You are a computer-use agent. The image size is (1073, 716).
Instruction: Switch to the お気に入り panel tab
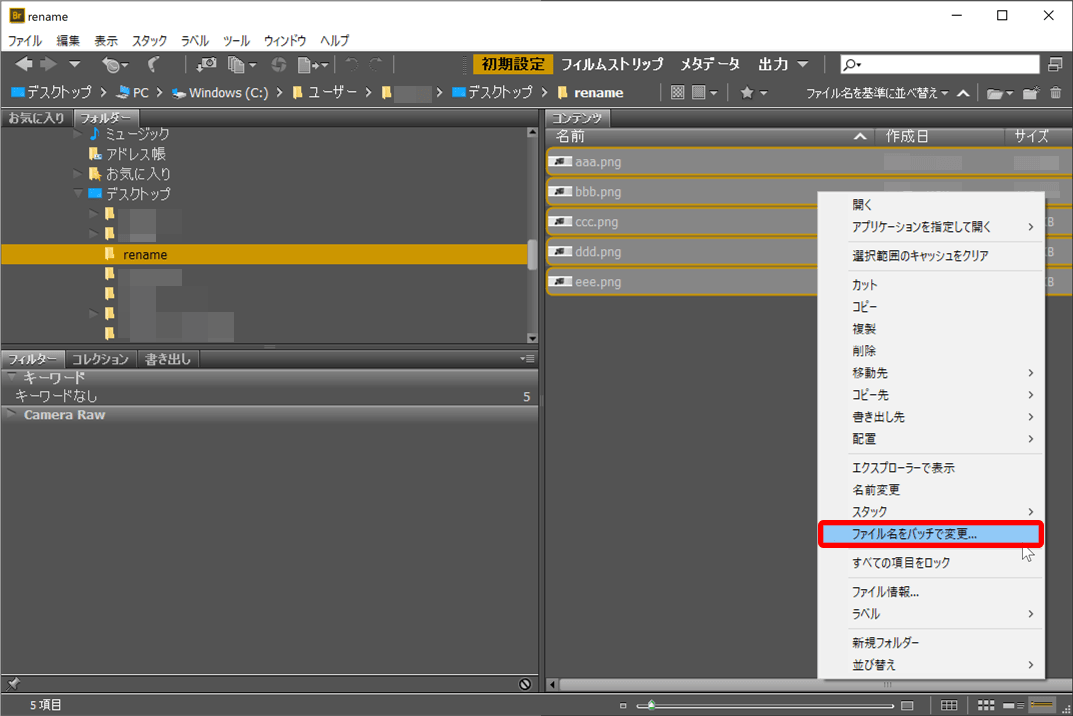[x=36, y=118]
